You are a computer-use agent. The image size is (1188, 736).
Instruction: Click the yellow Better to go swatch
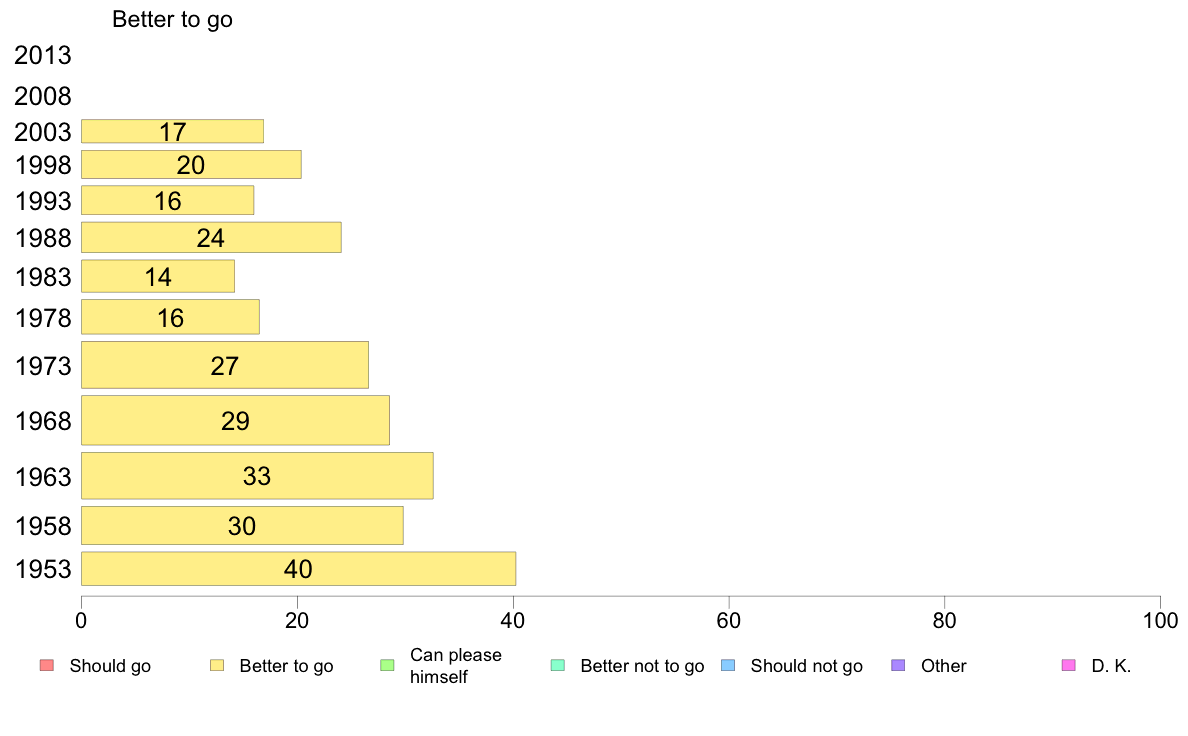(x=217, y=666)
